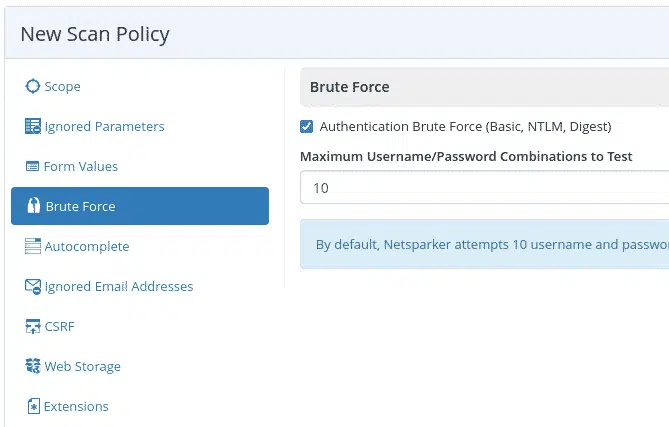This screenshot has width=669, height=427.
Task: Select the Brute Force menu item
Action: point(140,206)
